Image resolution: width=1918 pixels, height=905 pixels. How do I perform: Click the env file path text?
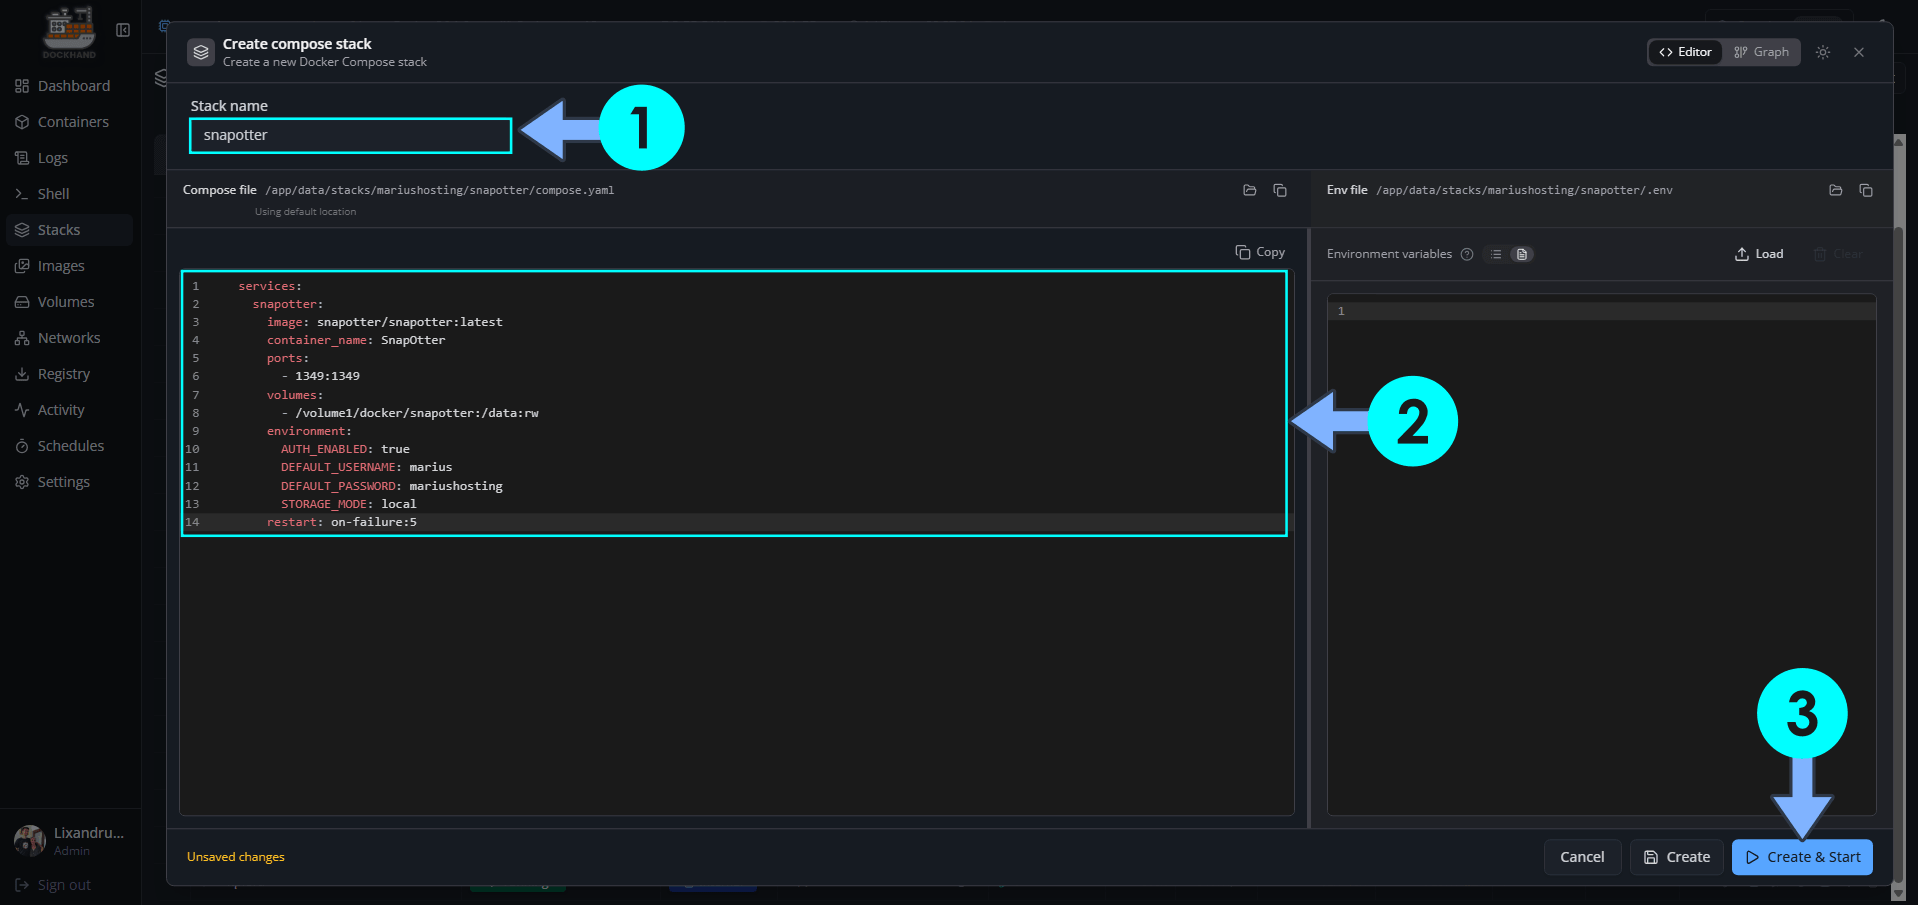coord(1524,190)
